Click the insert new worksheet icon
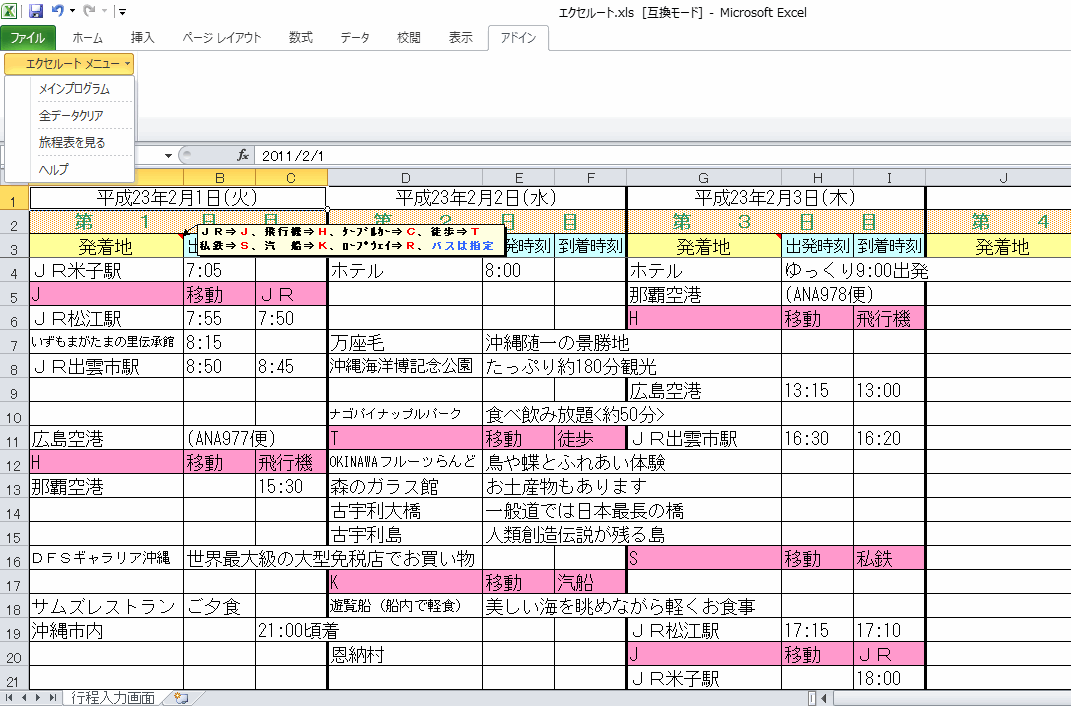The image size is (1071, 706). [x=181, y=698]
